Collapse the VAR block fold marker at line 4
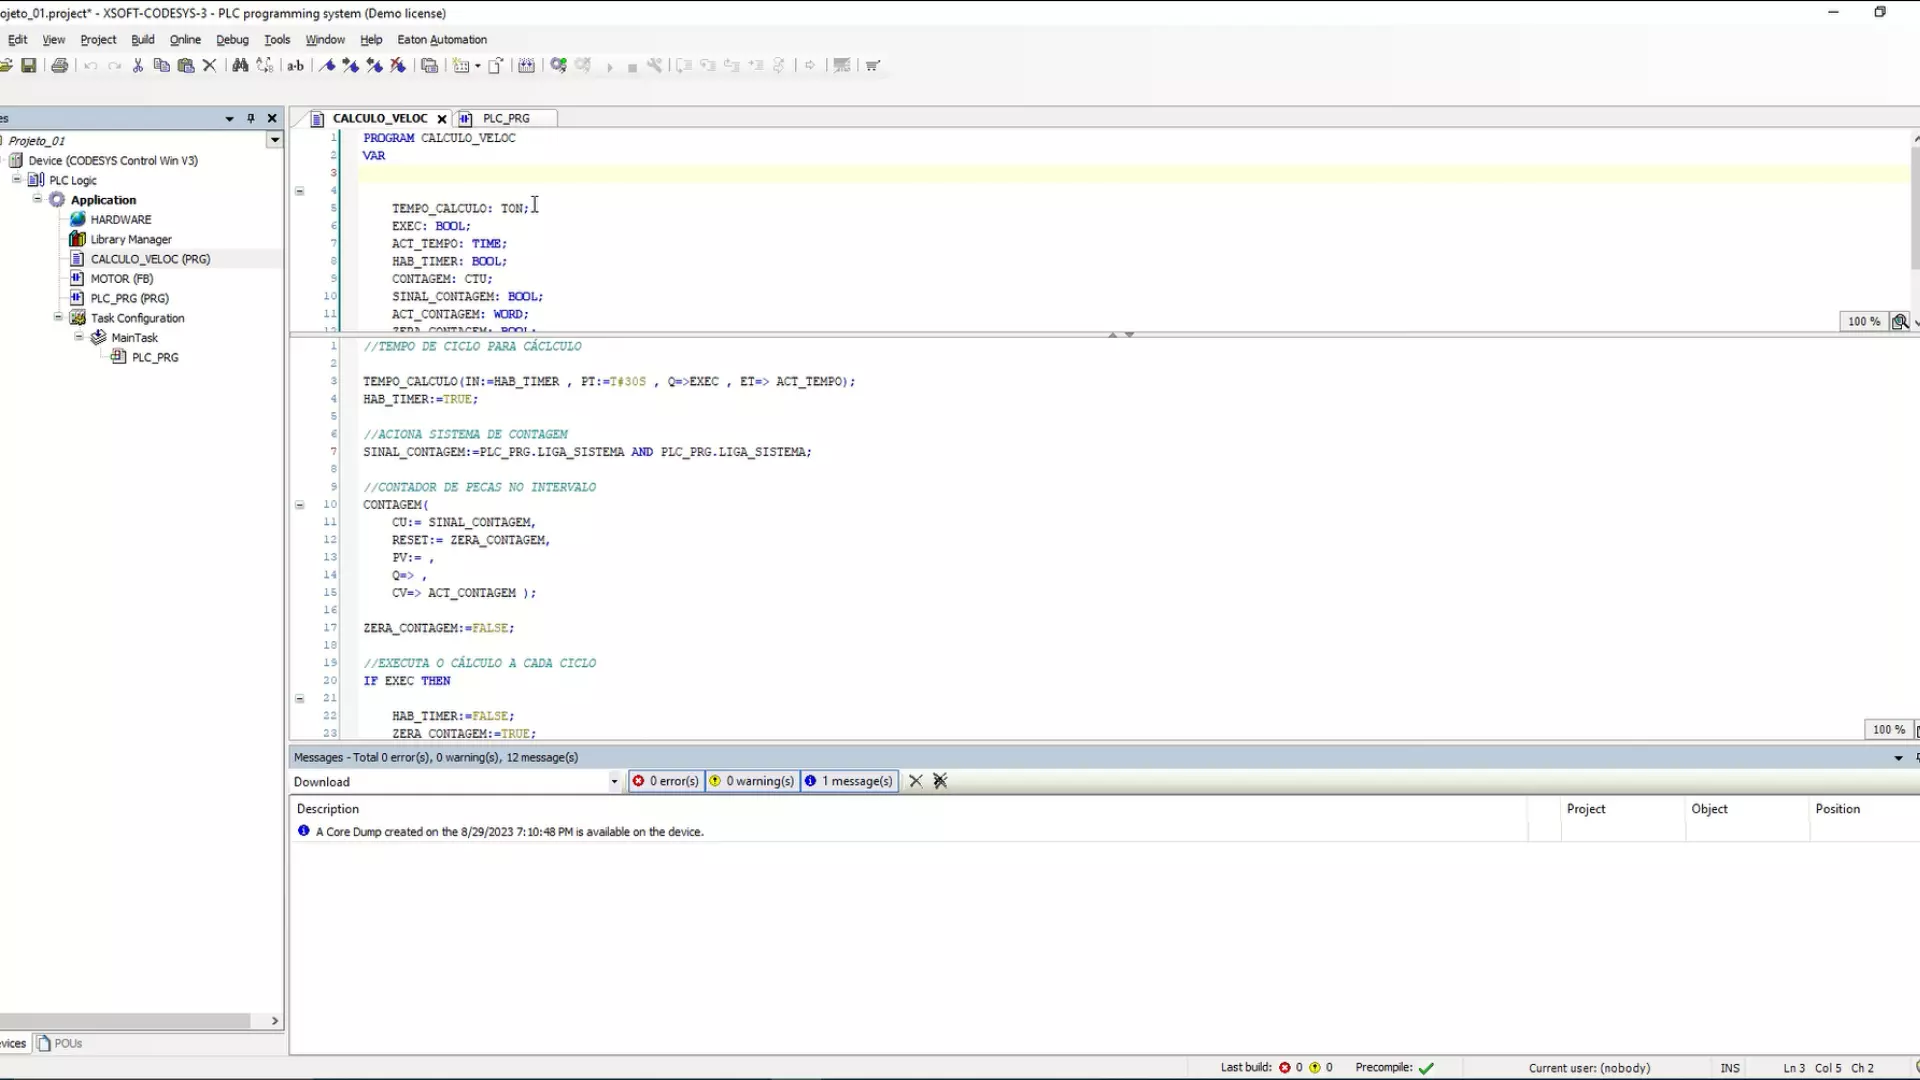This screenshot has height=1080, width=1920. (x=299, y=191)
